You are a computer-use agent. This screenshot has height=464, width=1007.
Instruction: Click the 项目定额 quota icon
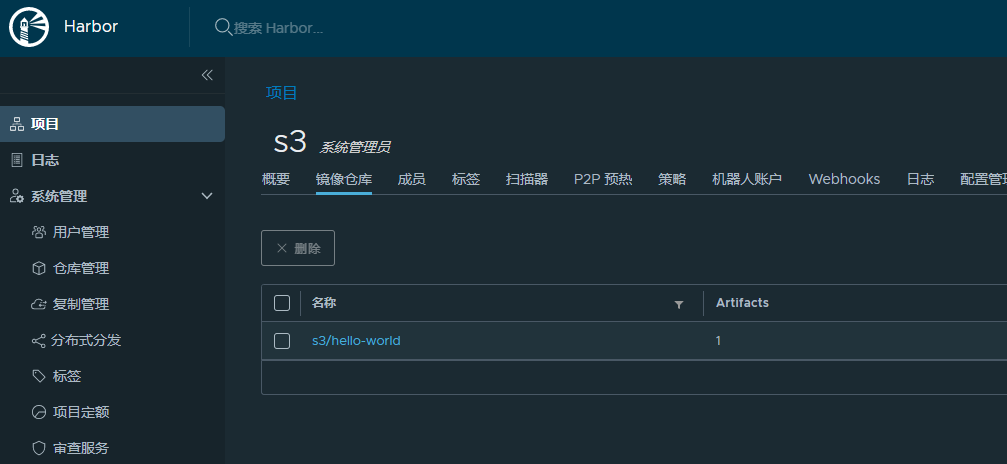pos(39,412)
